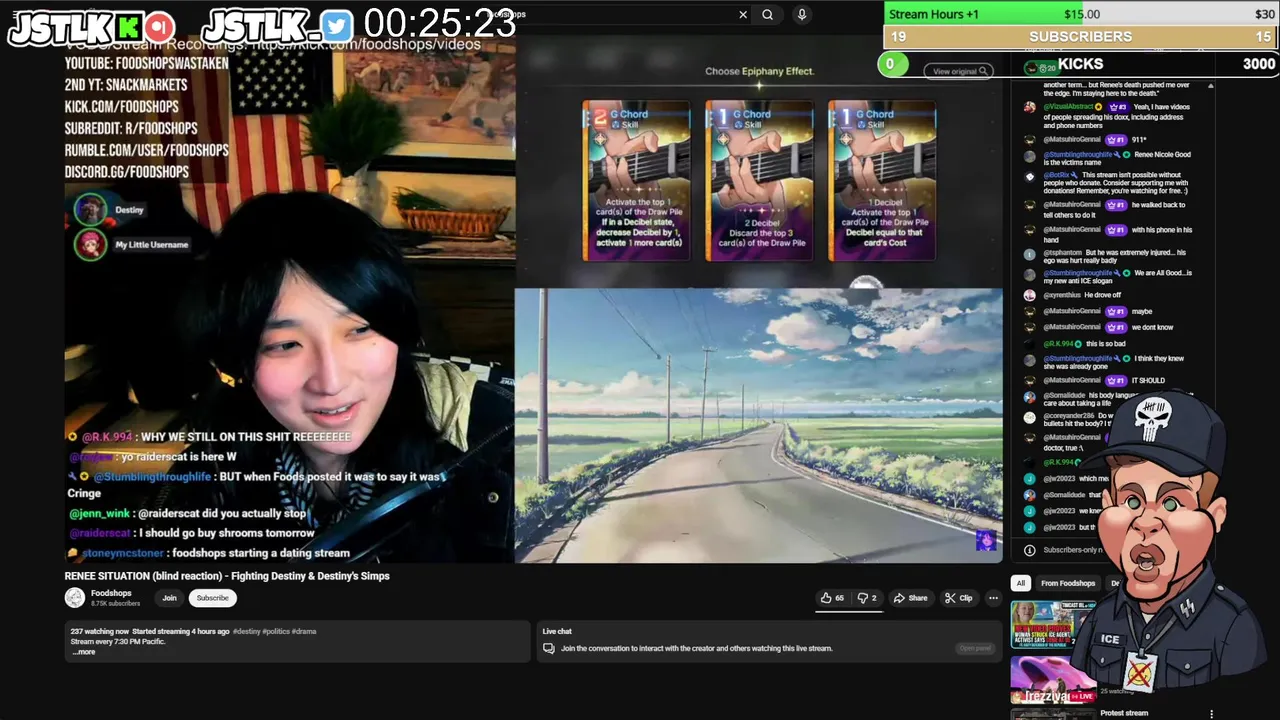
Task: Expand the description with ...more
Action: pyautogui.click(x=84, y=652)
